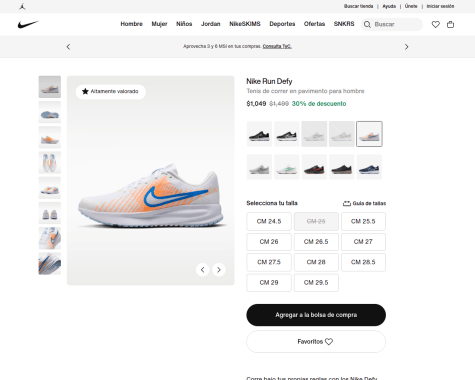This screenshot has width=475, height=380.
Task: Click the star icon in Altamente valorado badge
Action: tap(85, 91)
